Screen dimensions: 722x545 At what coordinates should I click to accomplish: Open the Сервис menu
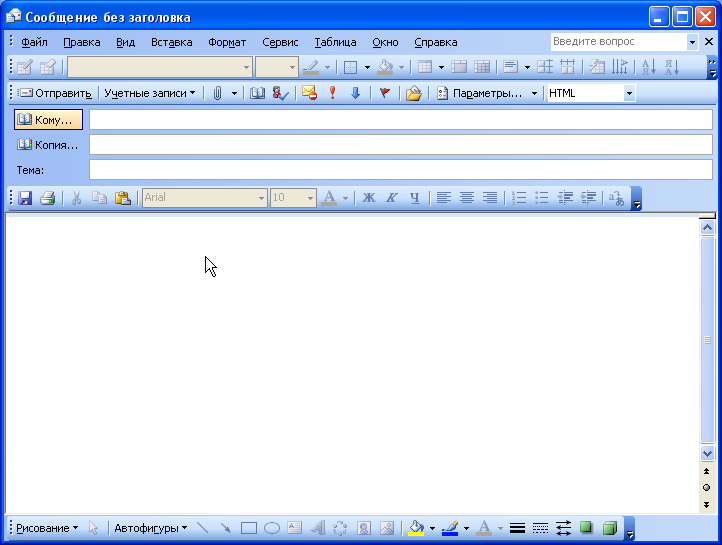(280, 42)
